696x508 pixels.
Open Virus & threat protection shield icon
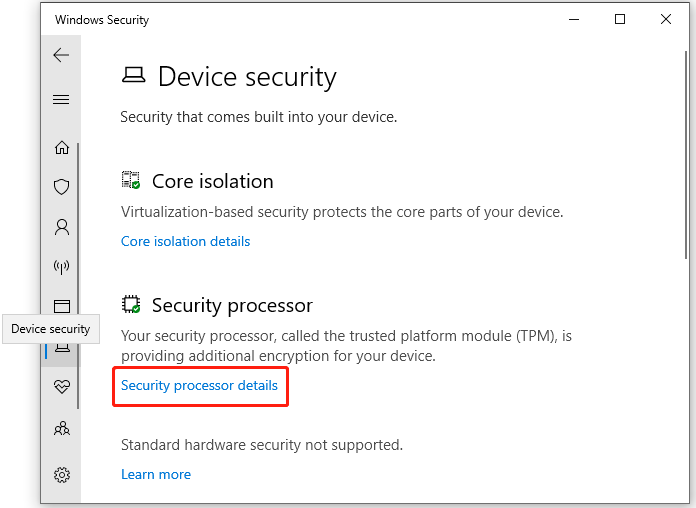[x=62, y=187]
